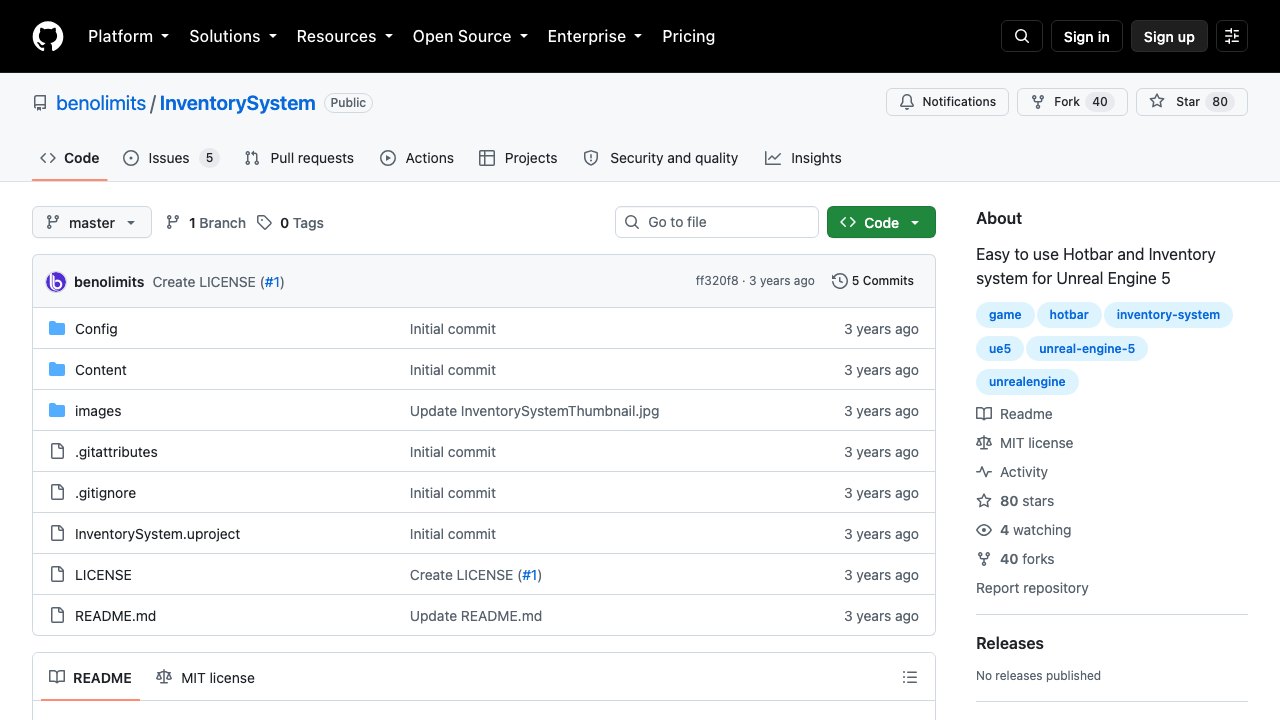This screenshot has height=720, width=1280.
Task: Click the 5 Commits history link
Action: [x=873, y=281]
